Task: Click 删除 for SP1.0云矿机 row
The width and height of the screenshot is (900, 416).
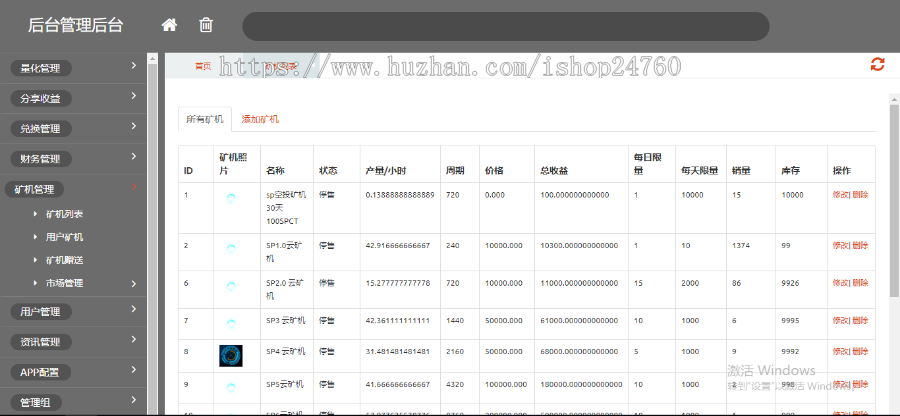Action: [x=860, y=245]
